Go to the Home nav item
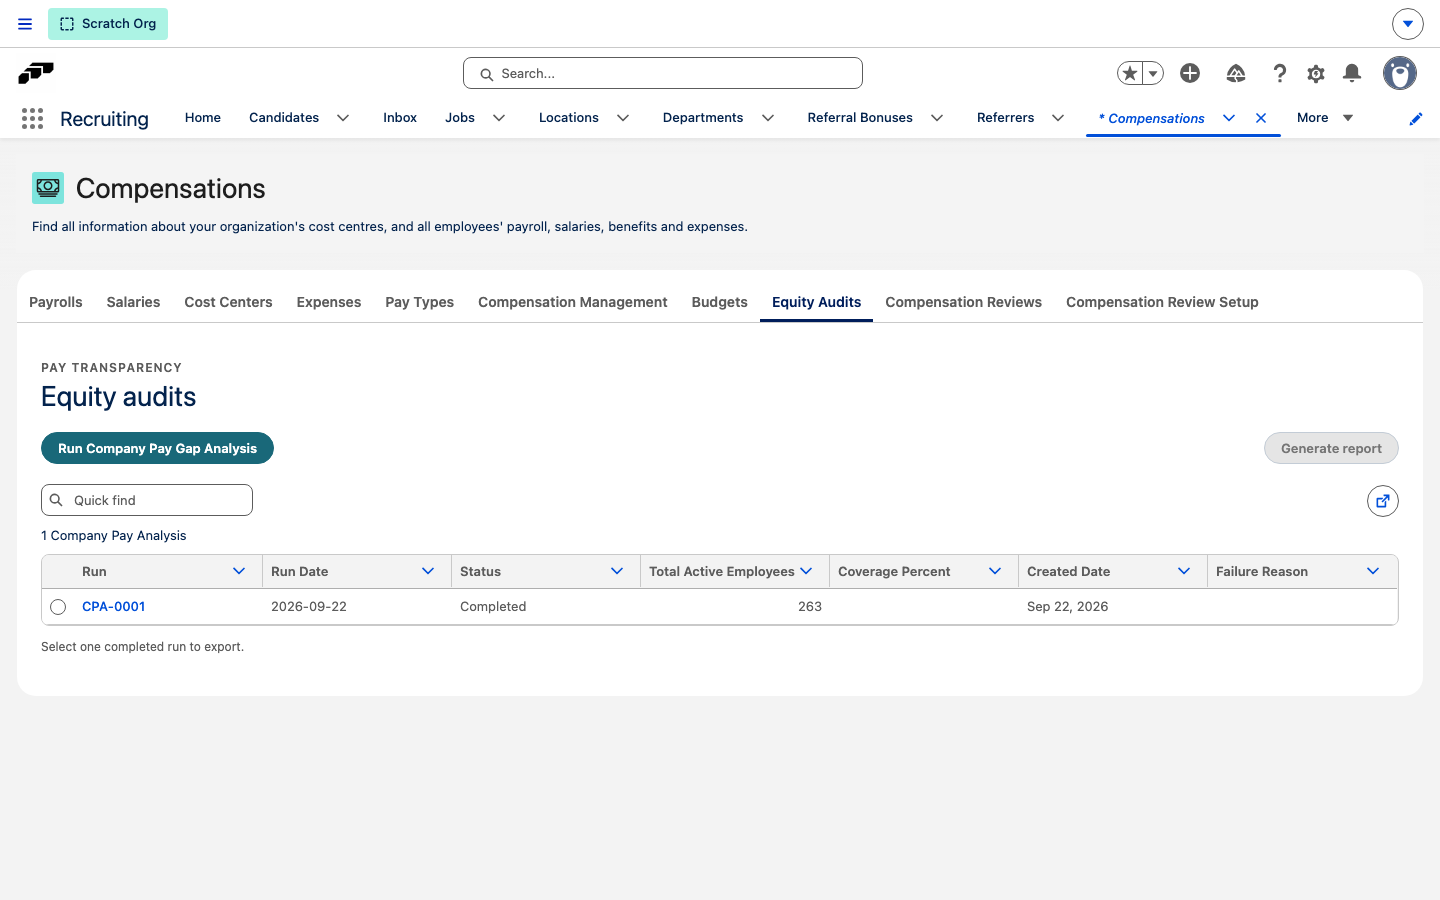 (x=203, y=118)
